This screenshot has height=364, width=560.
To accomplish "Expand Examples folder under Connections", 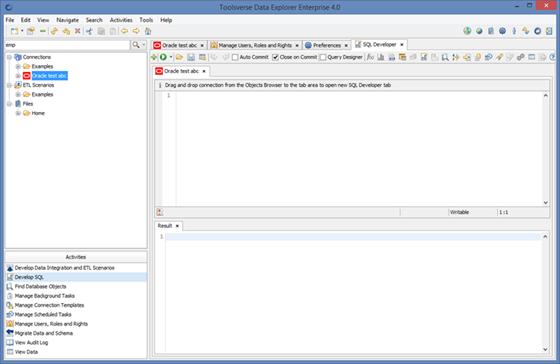I will (x=18, y=66).
